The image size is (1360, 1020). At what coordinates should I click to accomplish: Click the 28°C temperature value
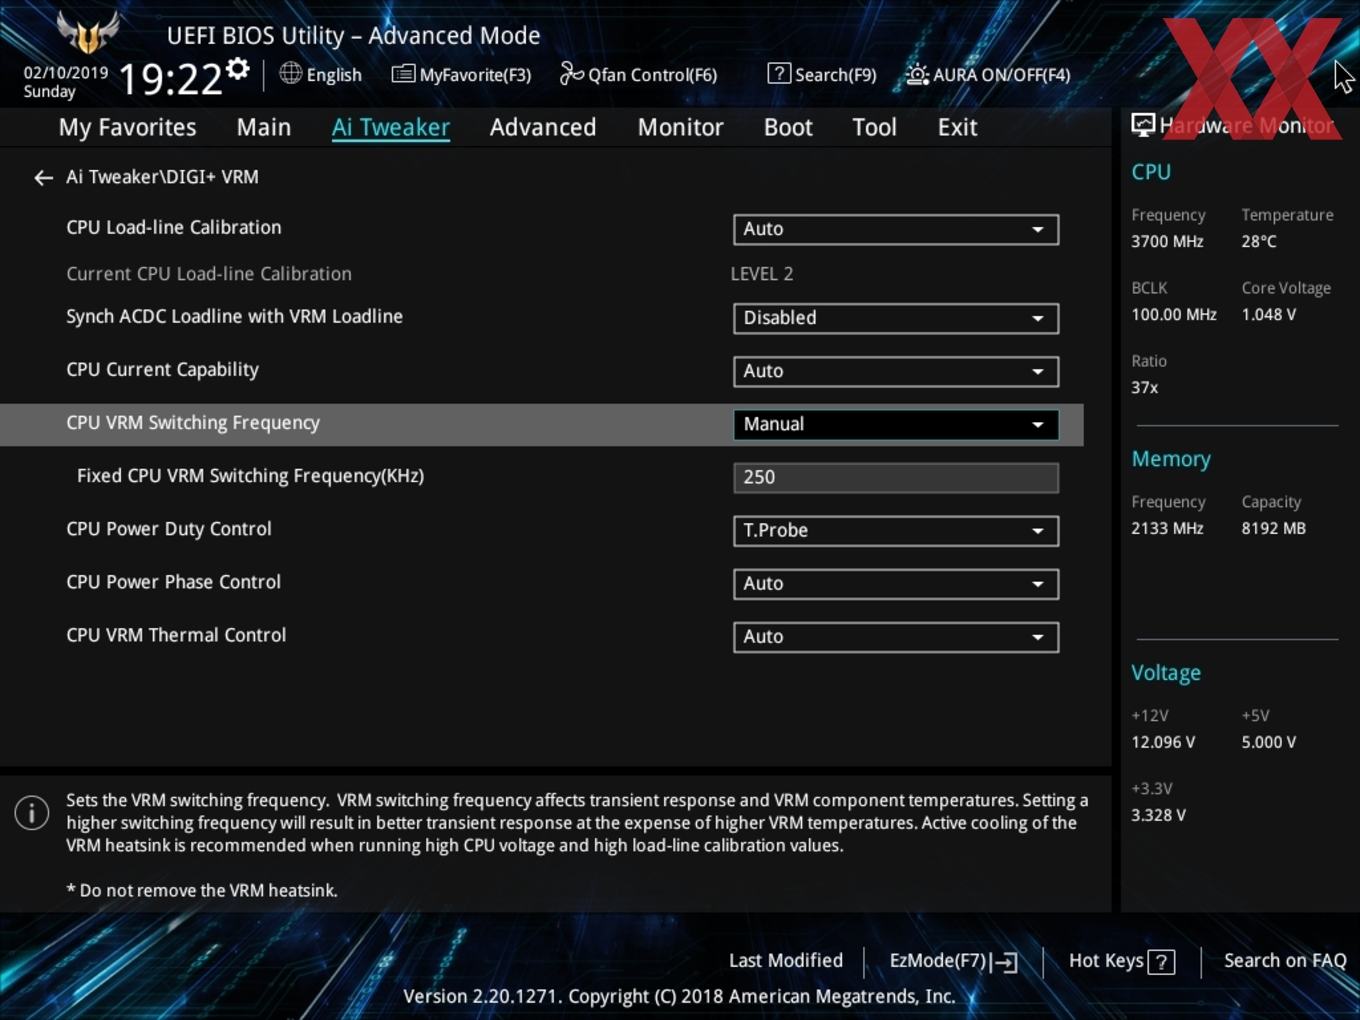click(x=1259, y=241)
